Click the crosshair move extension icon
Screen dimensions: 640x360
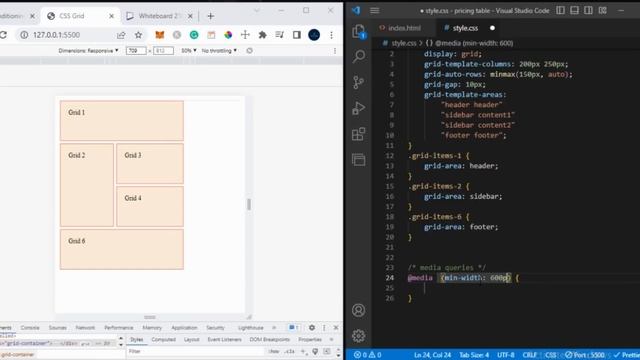pos(245,35)
